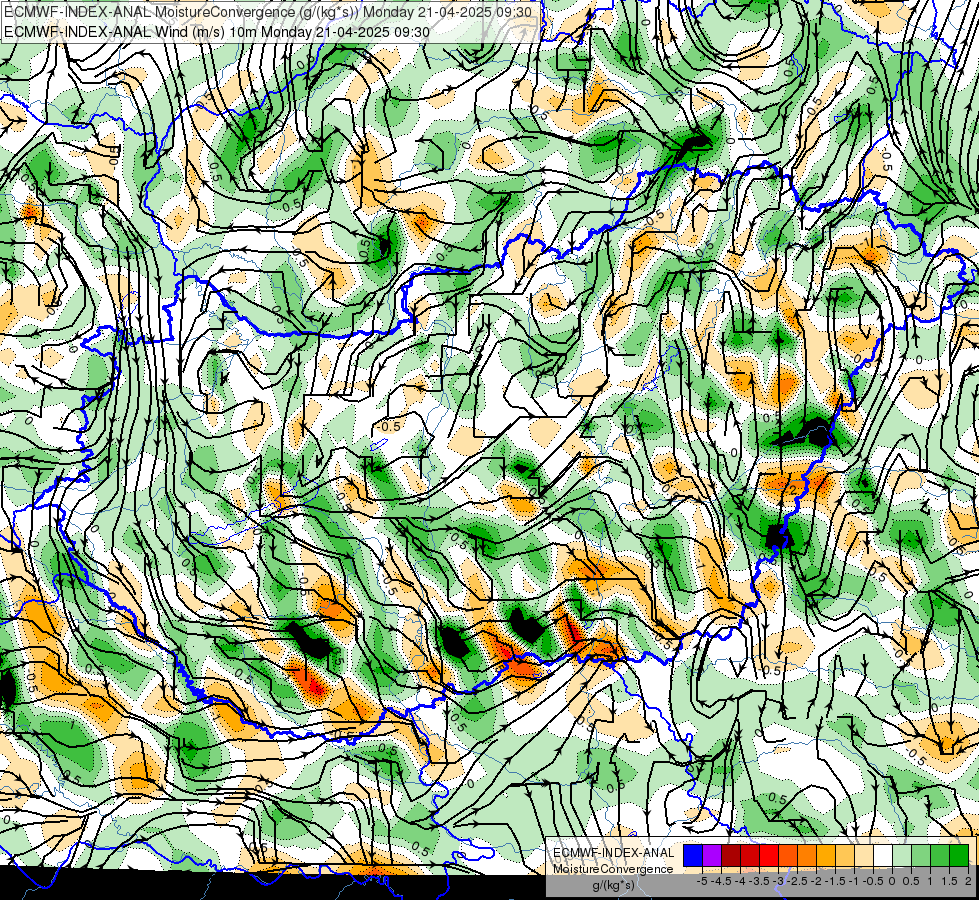The width and height of the screenshot is (979, 900).
Task: Pick the light green swatch between 0.5 and 1
Action: (x=921, y=855)
